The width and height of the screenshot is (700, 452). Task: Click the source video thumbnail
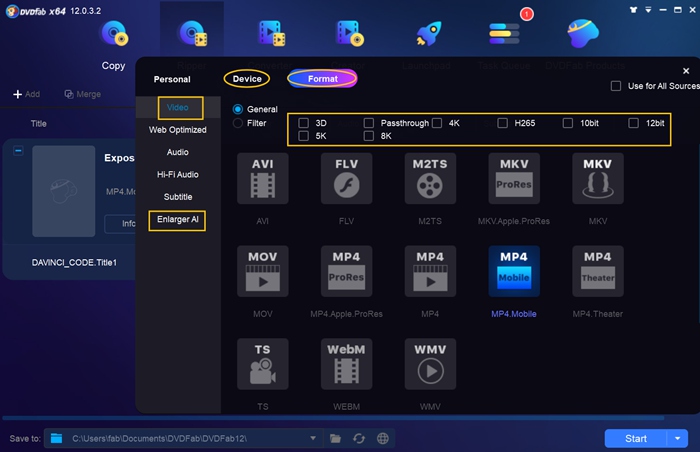pos(63,191)
